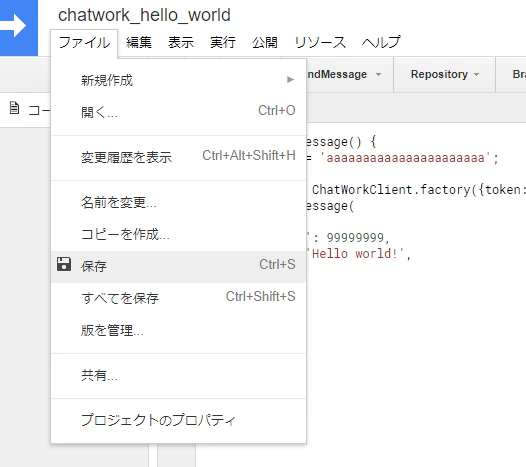
Task: Open プロジェクトのプロパティ menu entry
Action: point(178,420)
